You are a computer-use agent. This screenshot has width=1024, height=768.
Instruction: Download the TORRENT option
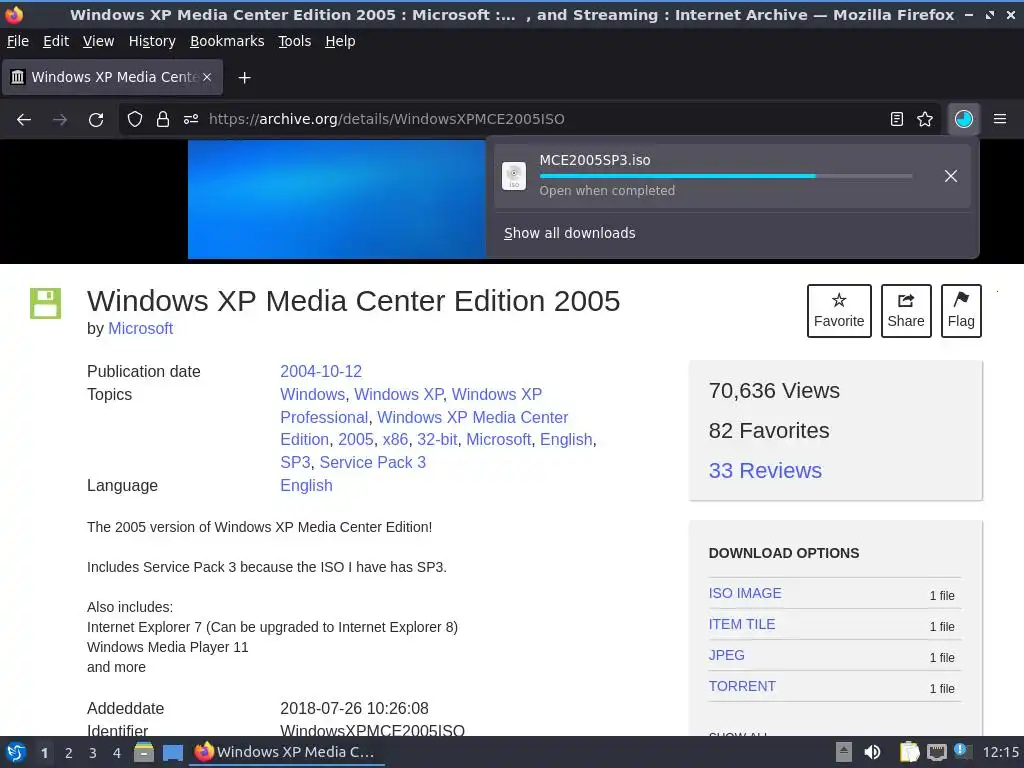(742, 686)
